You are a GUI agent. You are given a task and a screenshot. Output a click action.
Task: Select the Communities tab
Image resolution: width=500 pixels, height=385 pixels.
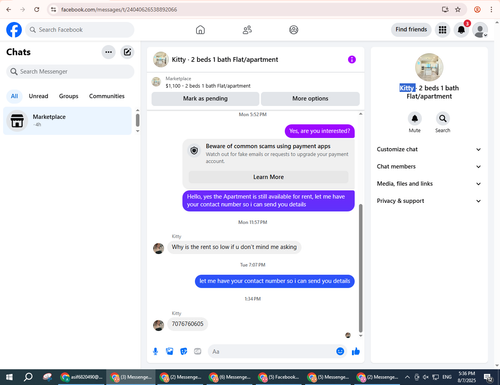[x=107, y=96]
